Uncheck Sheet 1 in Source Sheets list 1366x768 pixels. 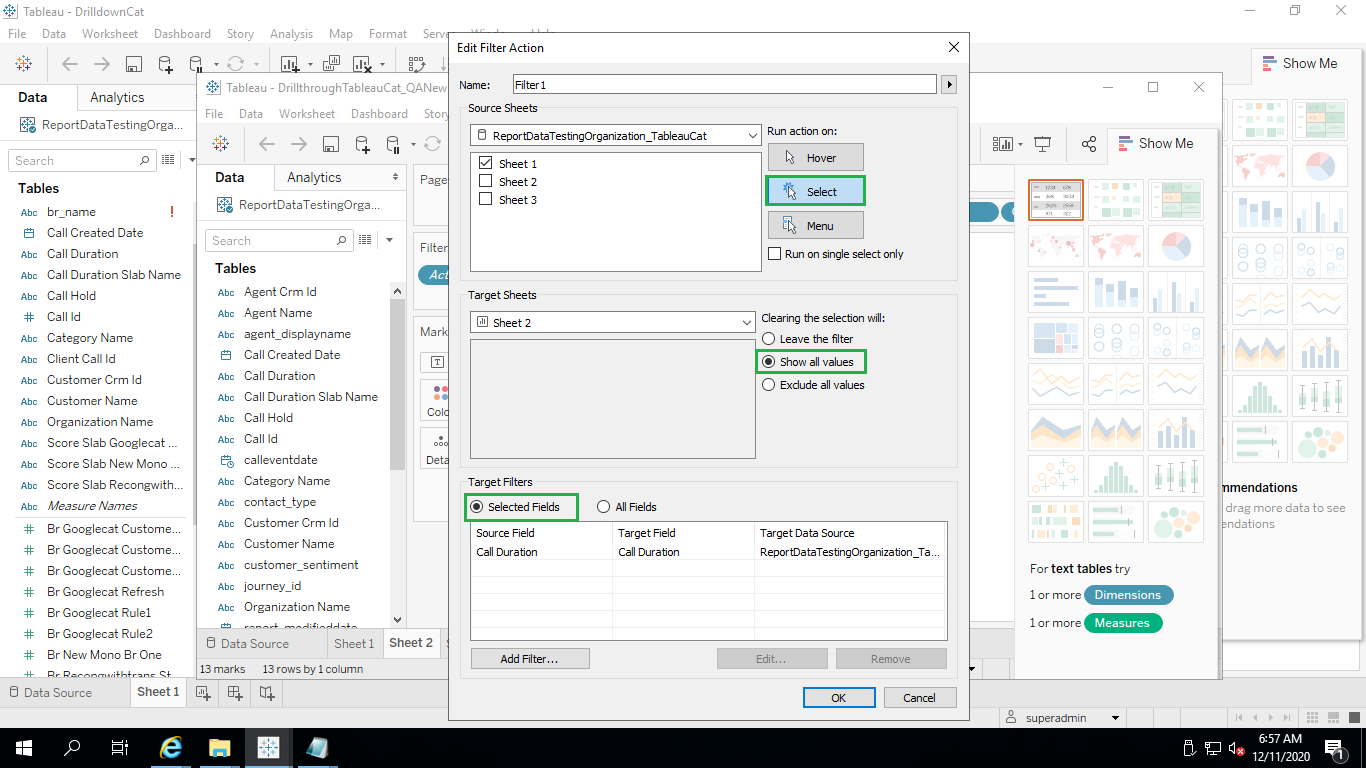coord(486,163)
